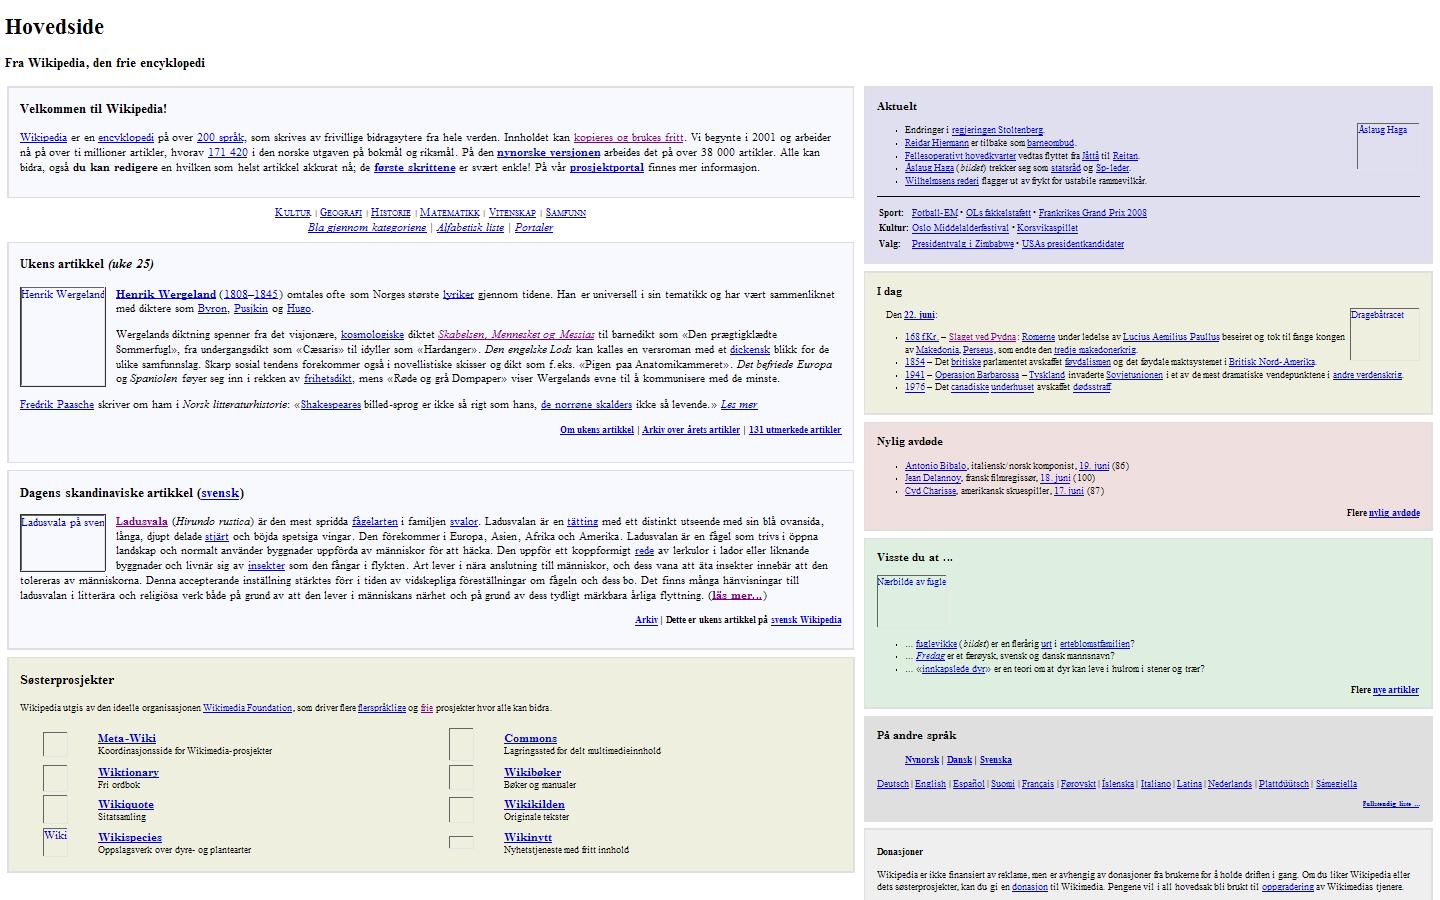Open the Wikinytt project link
This screenshot has height=900, width=1440.
[528, 838]
